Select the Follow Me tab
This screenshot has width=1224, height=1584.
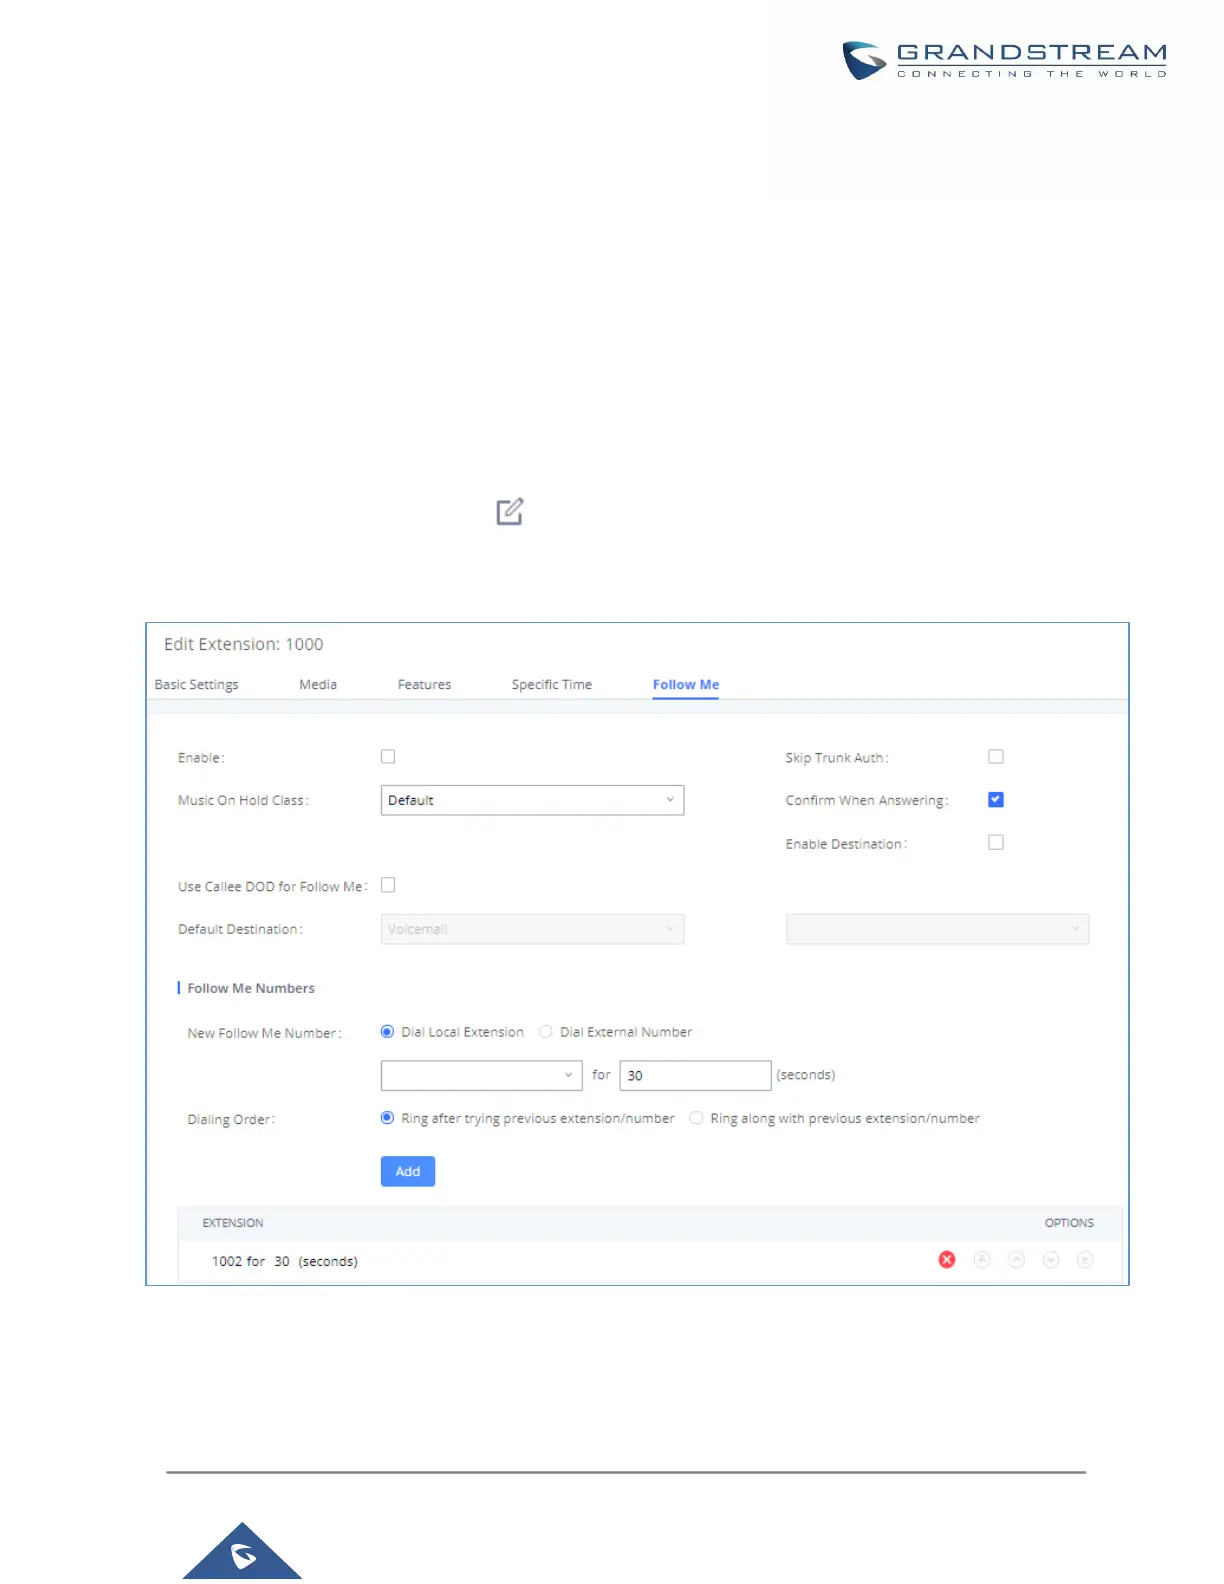(x=686, y=685)
